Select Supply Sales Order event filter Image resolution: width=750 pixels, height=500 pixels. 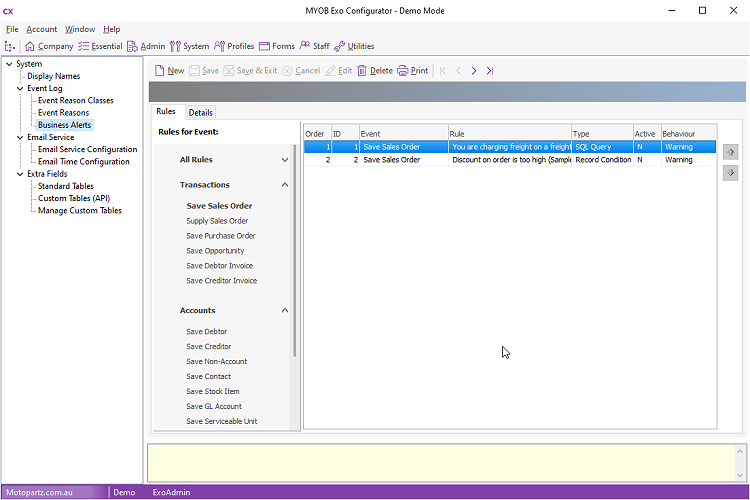[217, 221]
